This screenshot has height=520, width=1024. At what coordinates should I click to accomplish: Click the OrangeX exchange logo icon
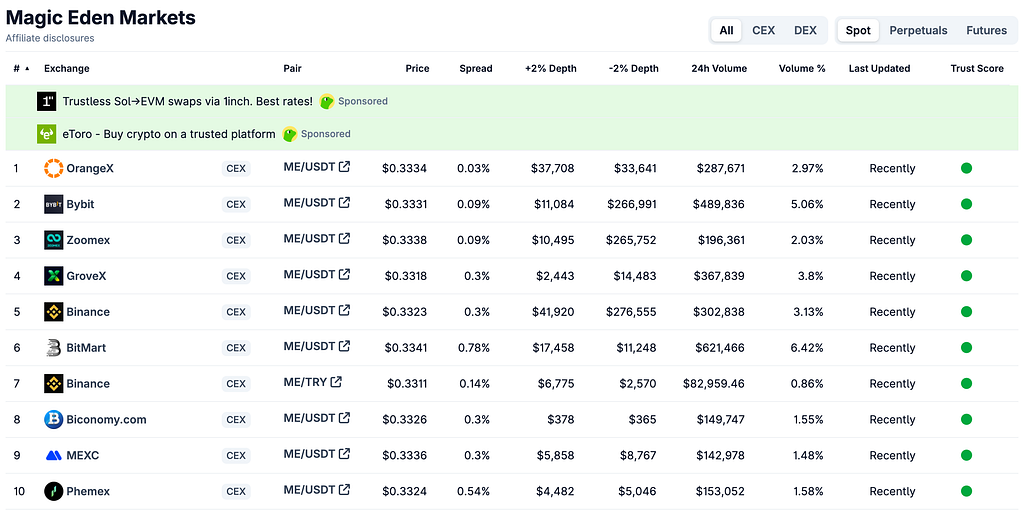54,169
